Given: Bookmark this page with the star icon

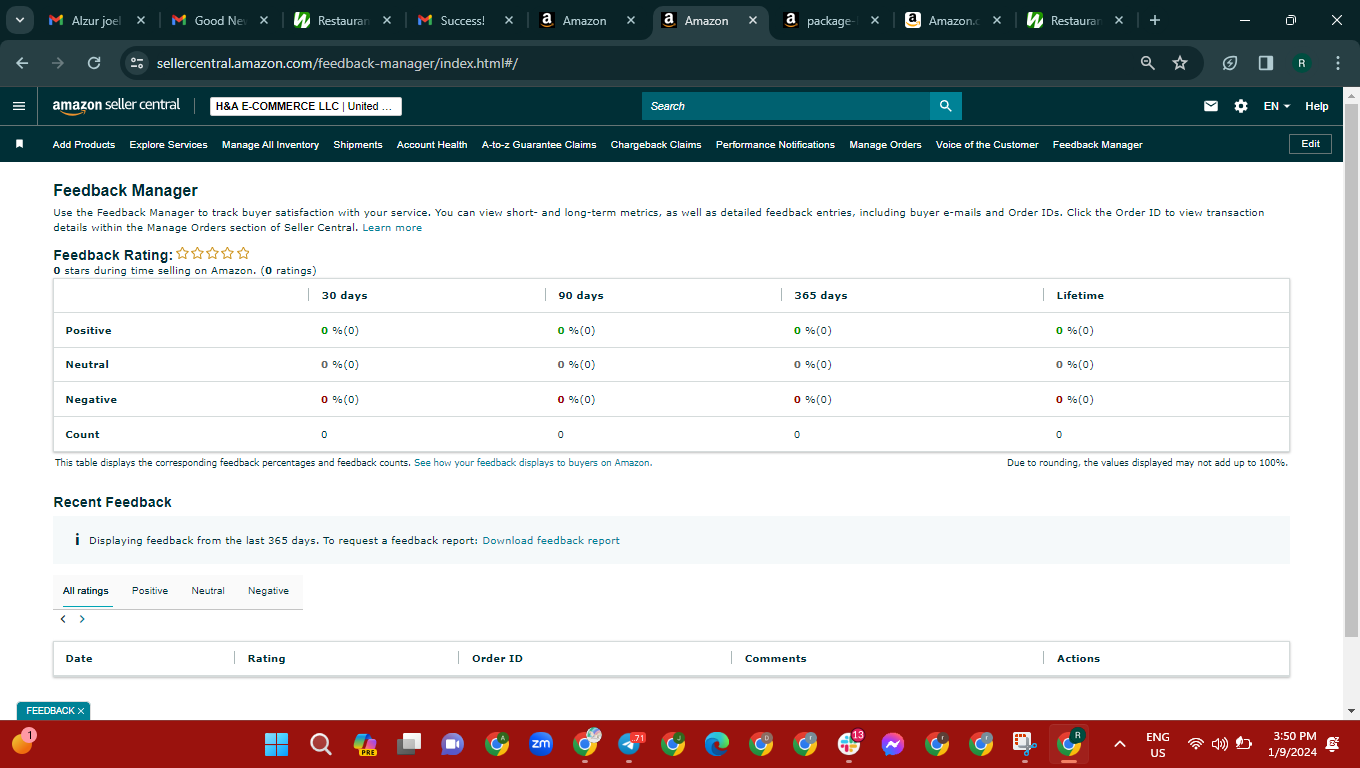Looking at the screenshot, I should (1180, 63).
